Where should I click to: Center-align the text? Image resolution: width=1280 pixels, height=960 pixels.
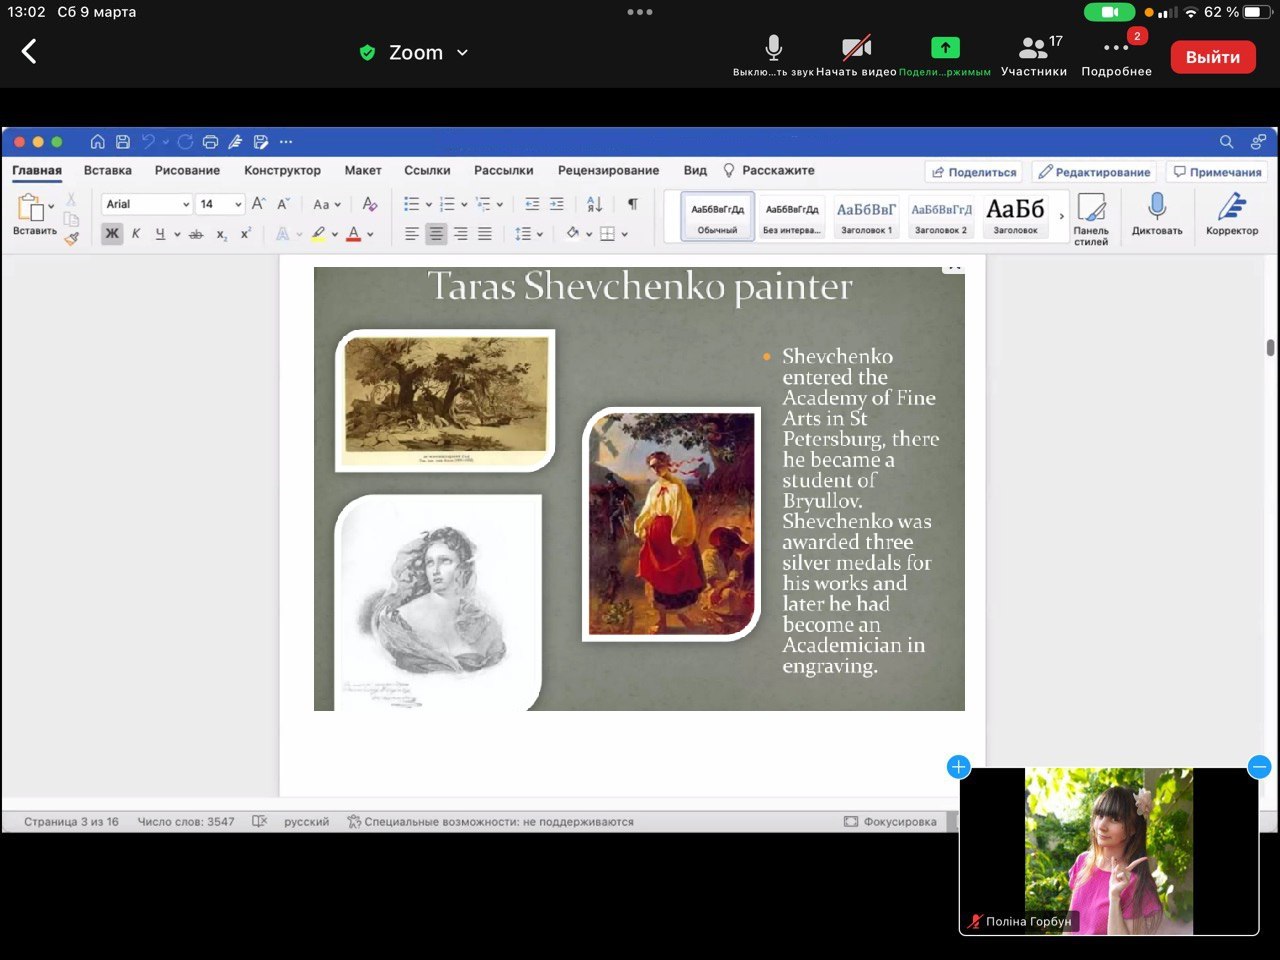tap(436, 234)
